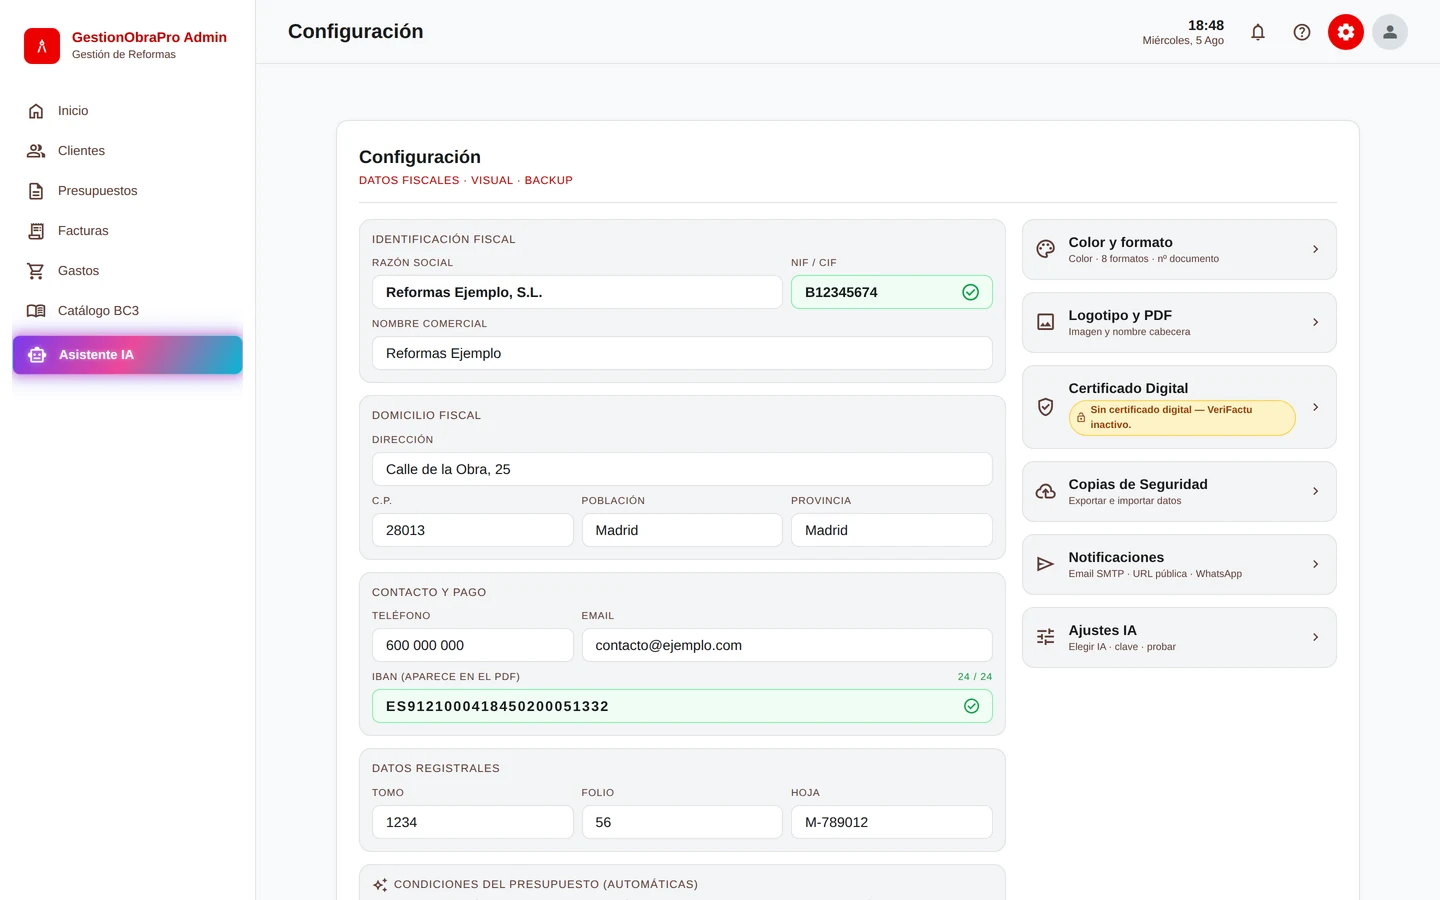The height and width of the screenshot is (900, 1440).
Task: Click the 'Miércoles, 5 Ago' date text
Action: point(1183,40)
